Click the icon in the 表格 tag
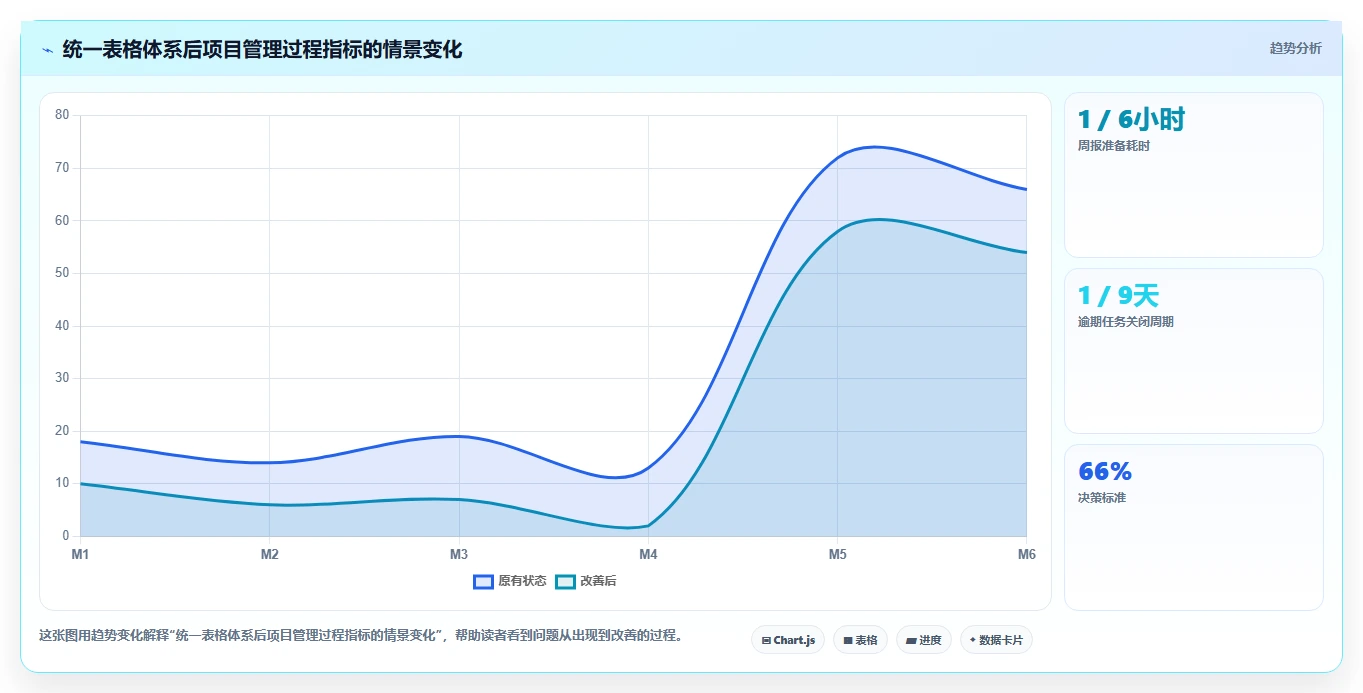The image size is (1363, 693). pyautogui.click(x=848, y=640)
